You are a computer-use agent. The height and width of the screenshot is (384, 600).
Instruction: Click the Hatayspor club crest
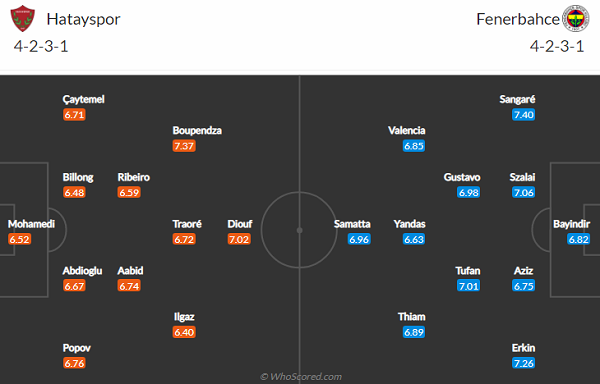(x=23, y=18)
